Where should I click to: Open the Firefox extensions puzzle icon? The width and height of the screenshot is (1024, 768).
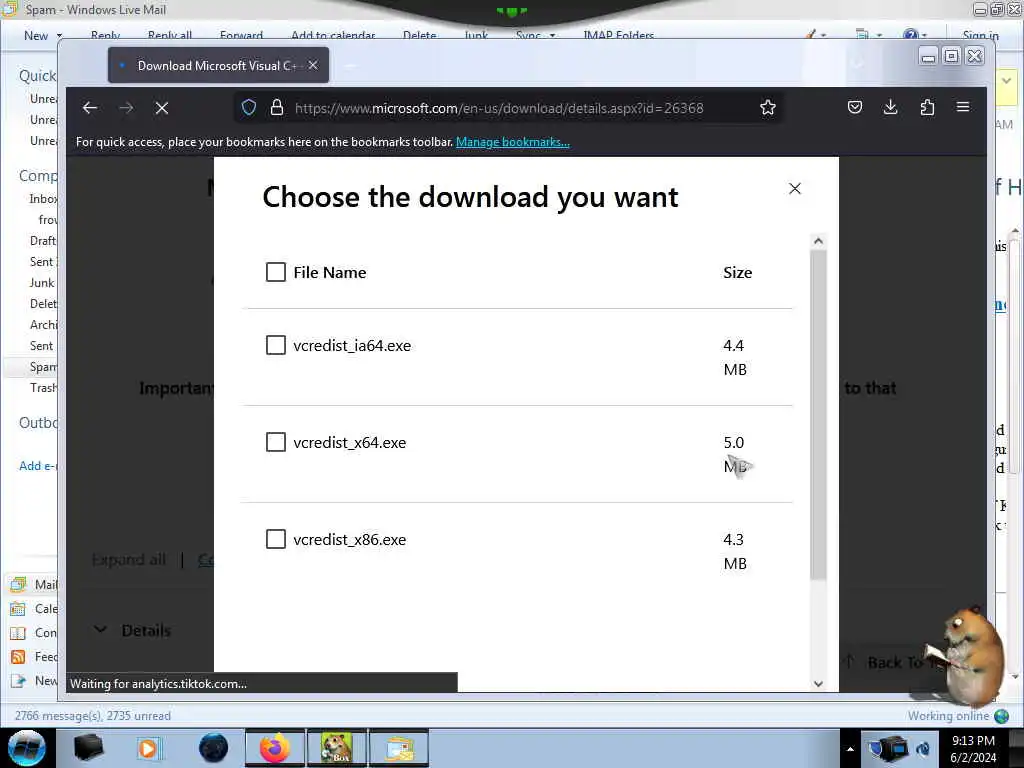tap(927, 107)
